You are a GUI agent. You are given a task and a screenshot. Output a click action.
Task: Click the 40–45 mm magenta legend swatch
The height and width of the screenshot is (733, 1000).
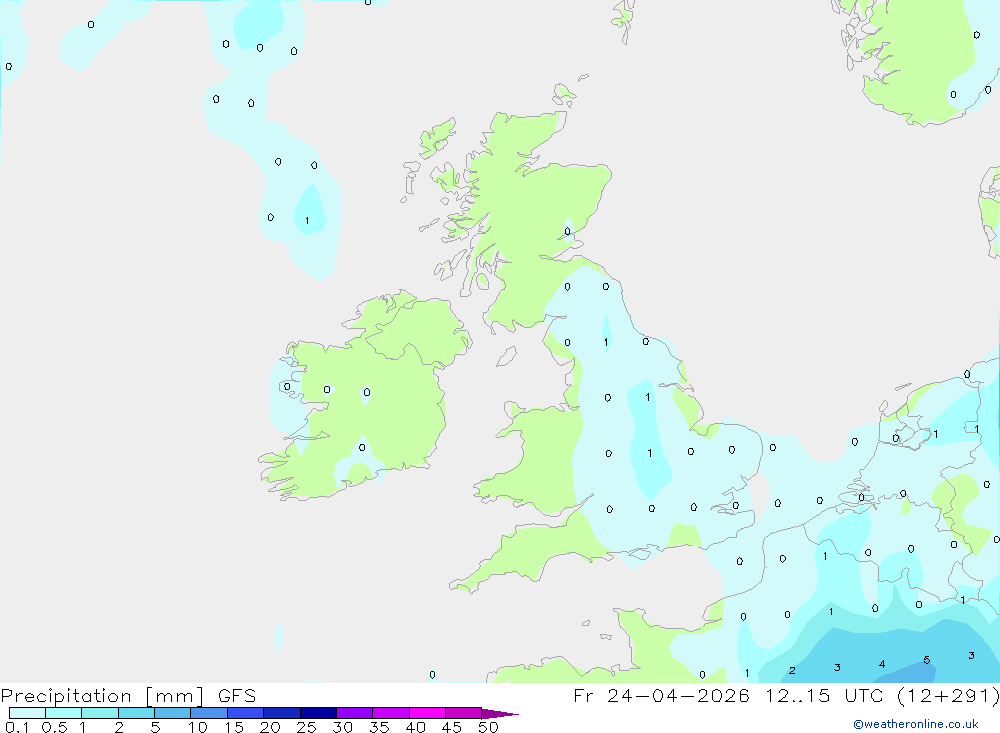point(427,713)
